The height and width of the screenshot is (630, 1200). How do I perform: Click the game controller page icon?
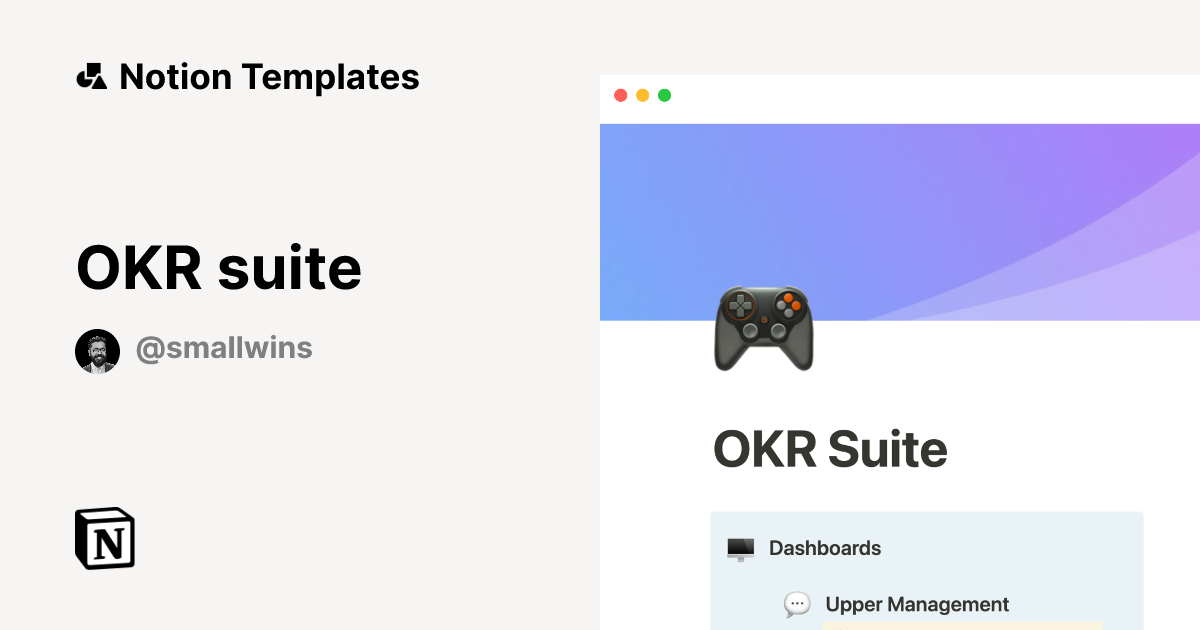coord(763,328)
